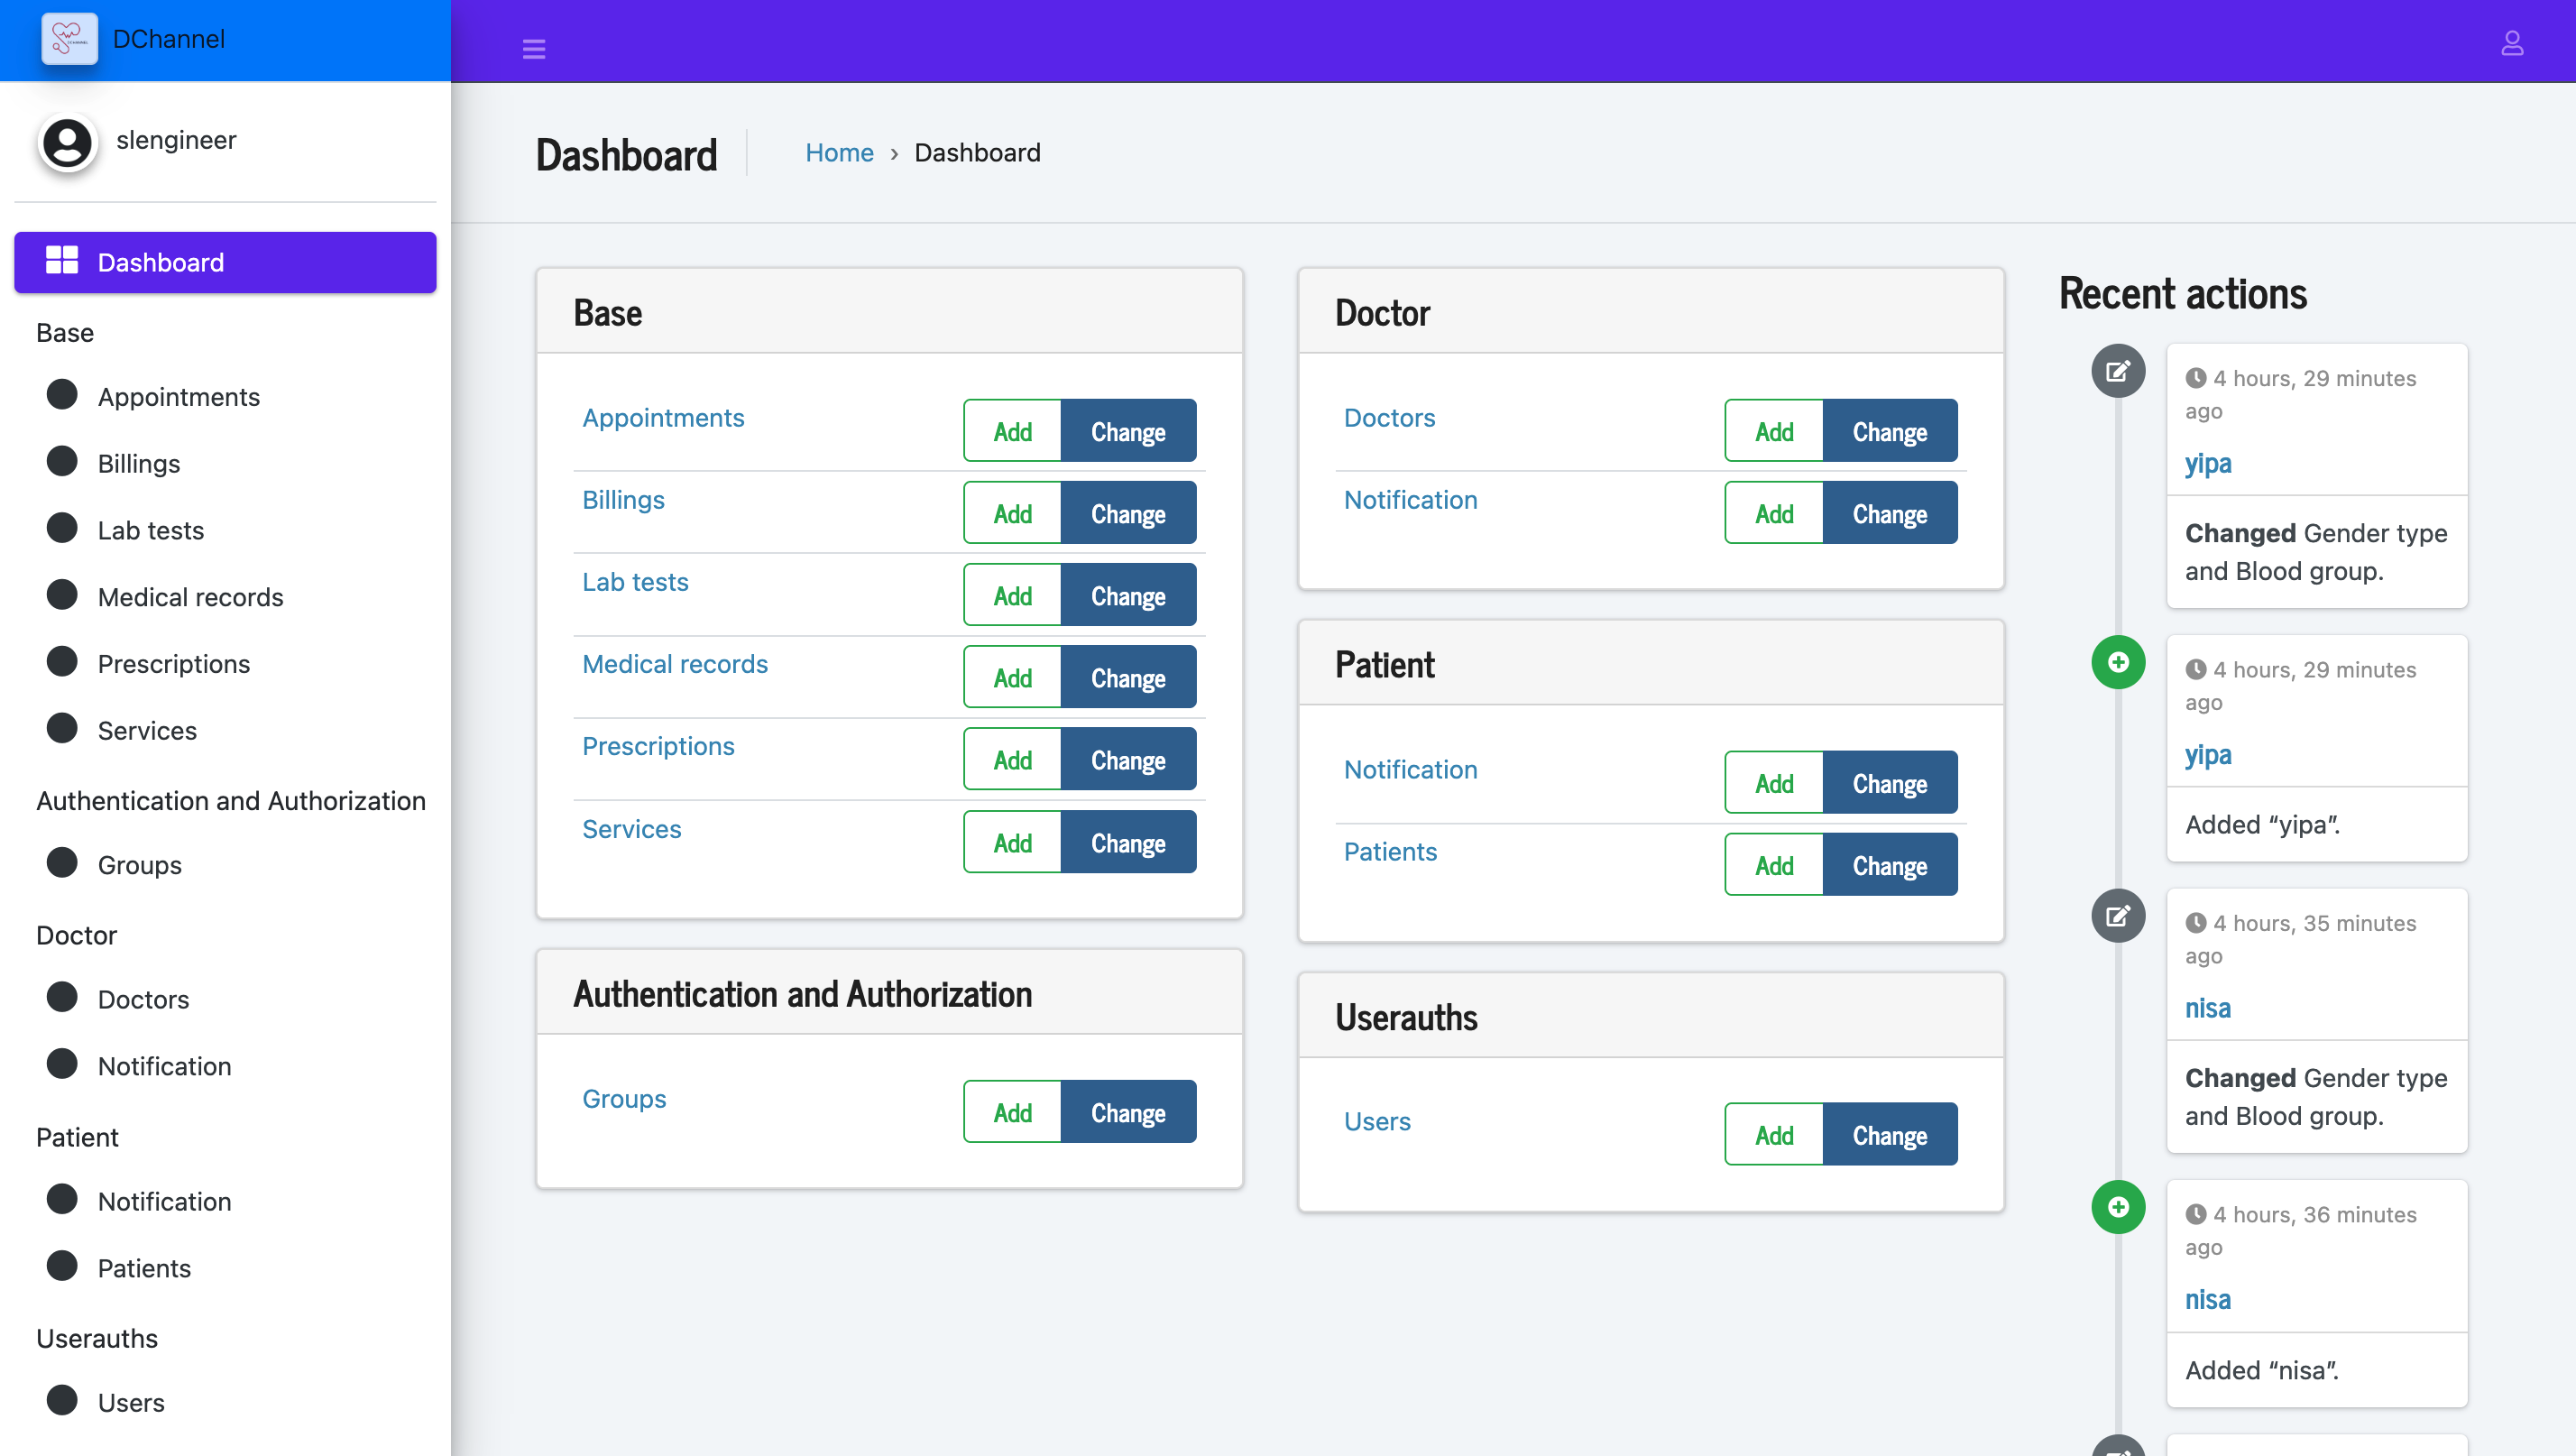Click the green plus icon beside Added yipa
This screenshot has width=2576, height=1456.
2117,662
